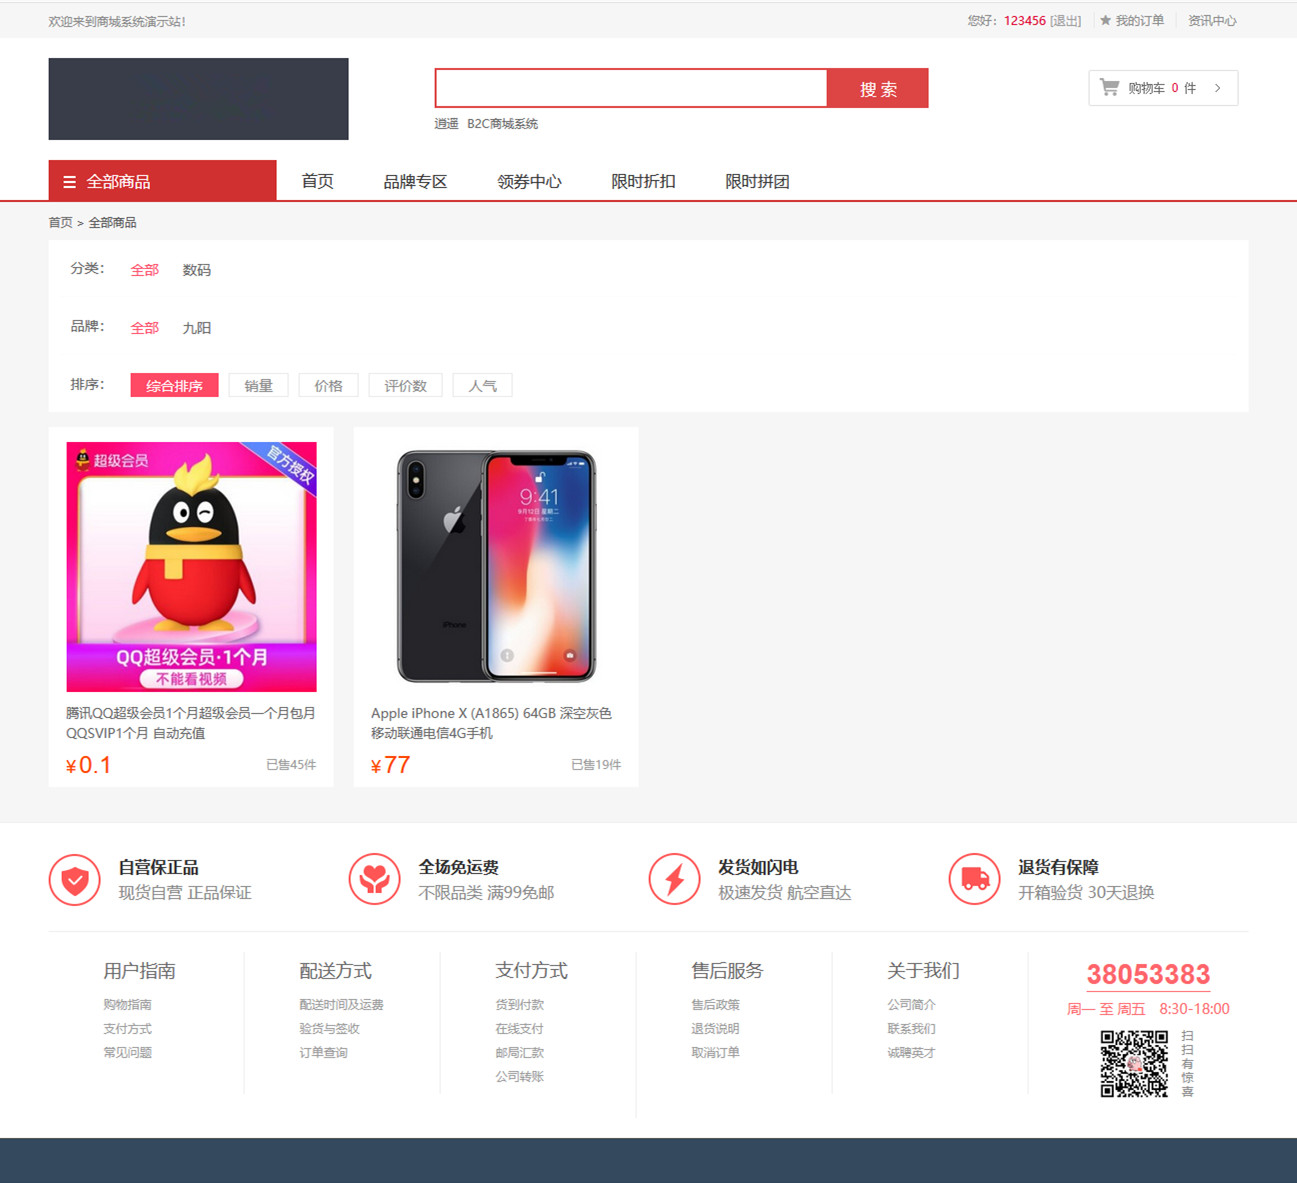Select 数码 in the 分类 filter
Image resolution: width=1297 pixels, height=1183 pixels.
(x=197, y=270)
